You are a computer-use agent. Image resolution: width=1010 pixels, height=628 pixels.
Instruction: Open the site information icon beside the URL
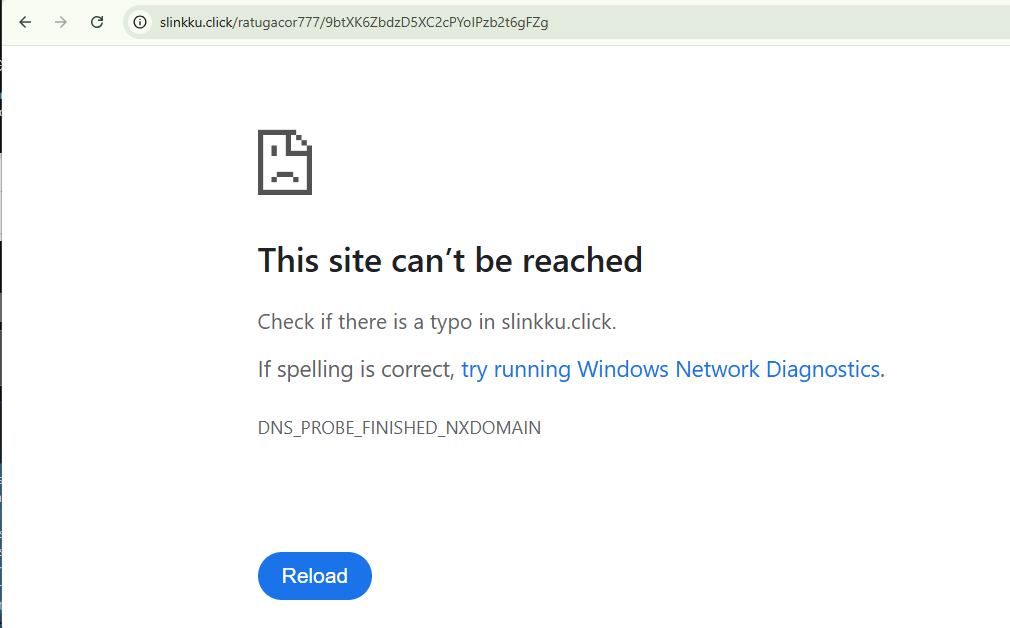pos(140,23)
